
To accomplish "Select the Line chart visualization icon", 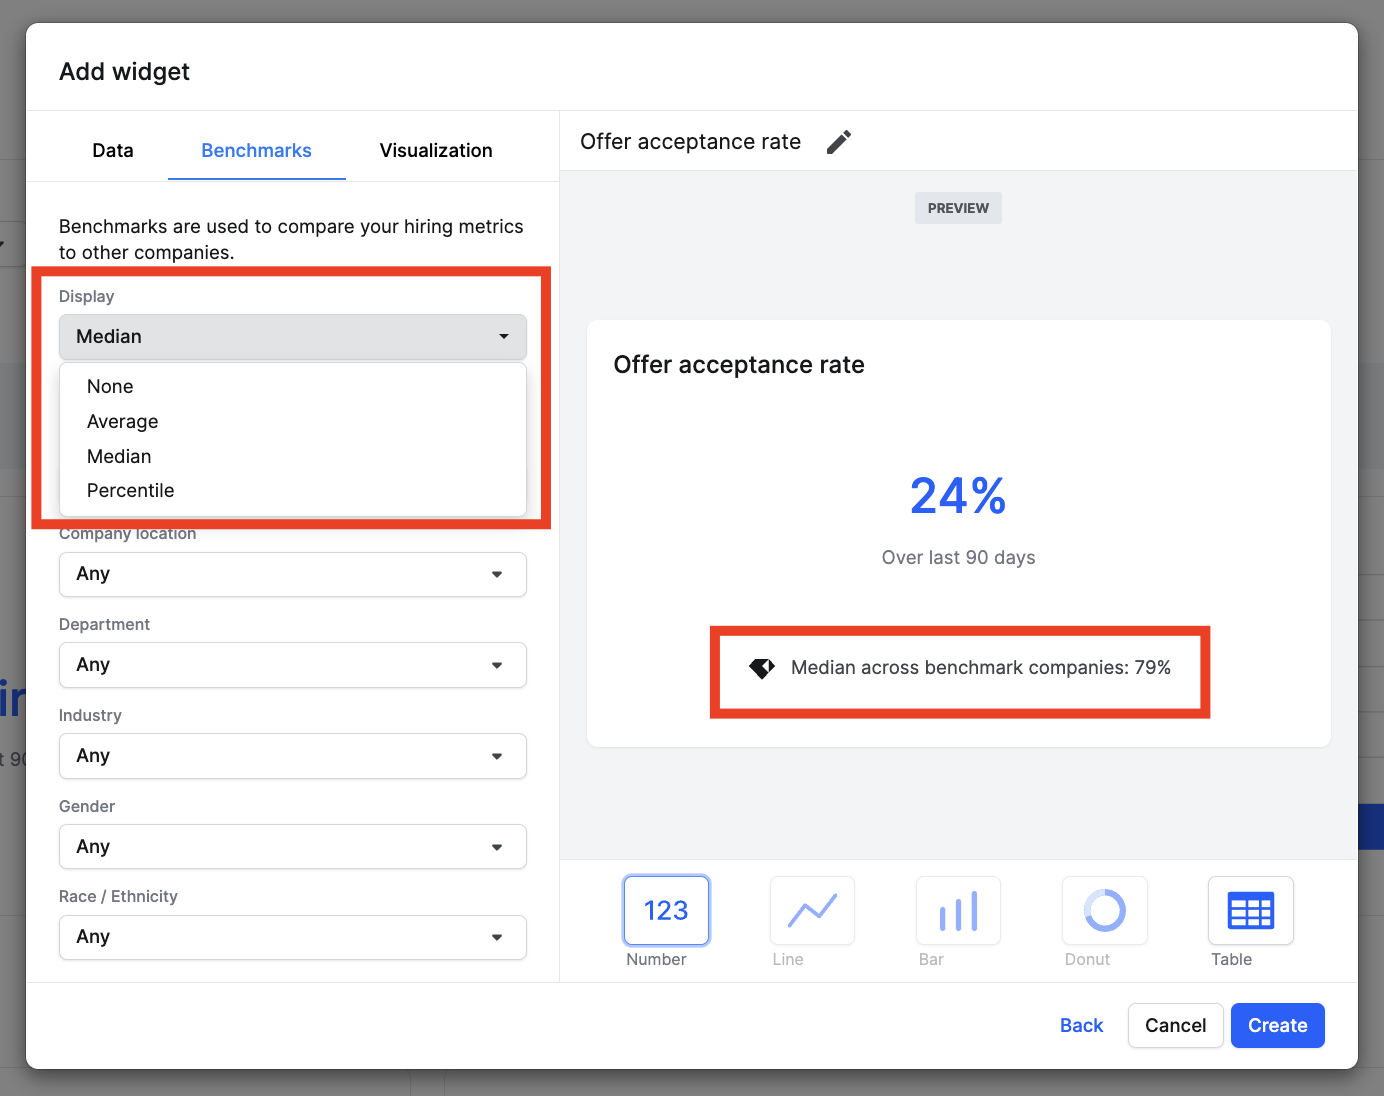I will coord(812,910).
